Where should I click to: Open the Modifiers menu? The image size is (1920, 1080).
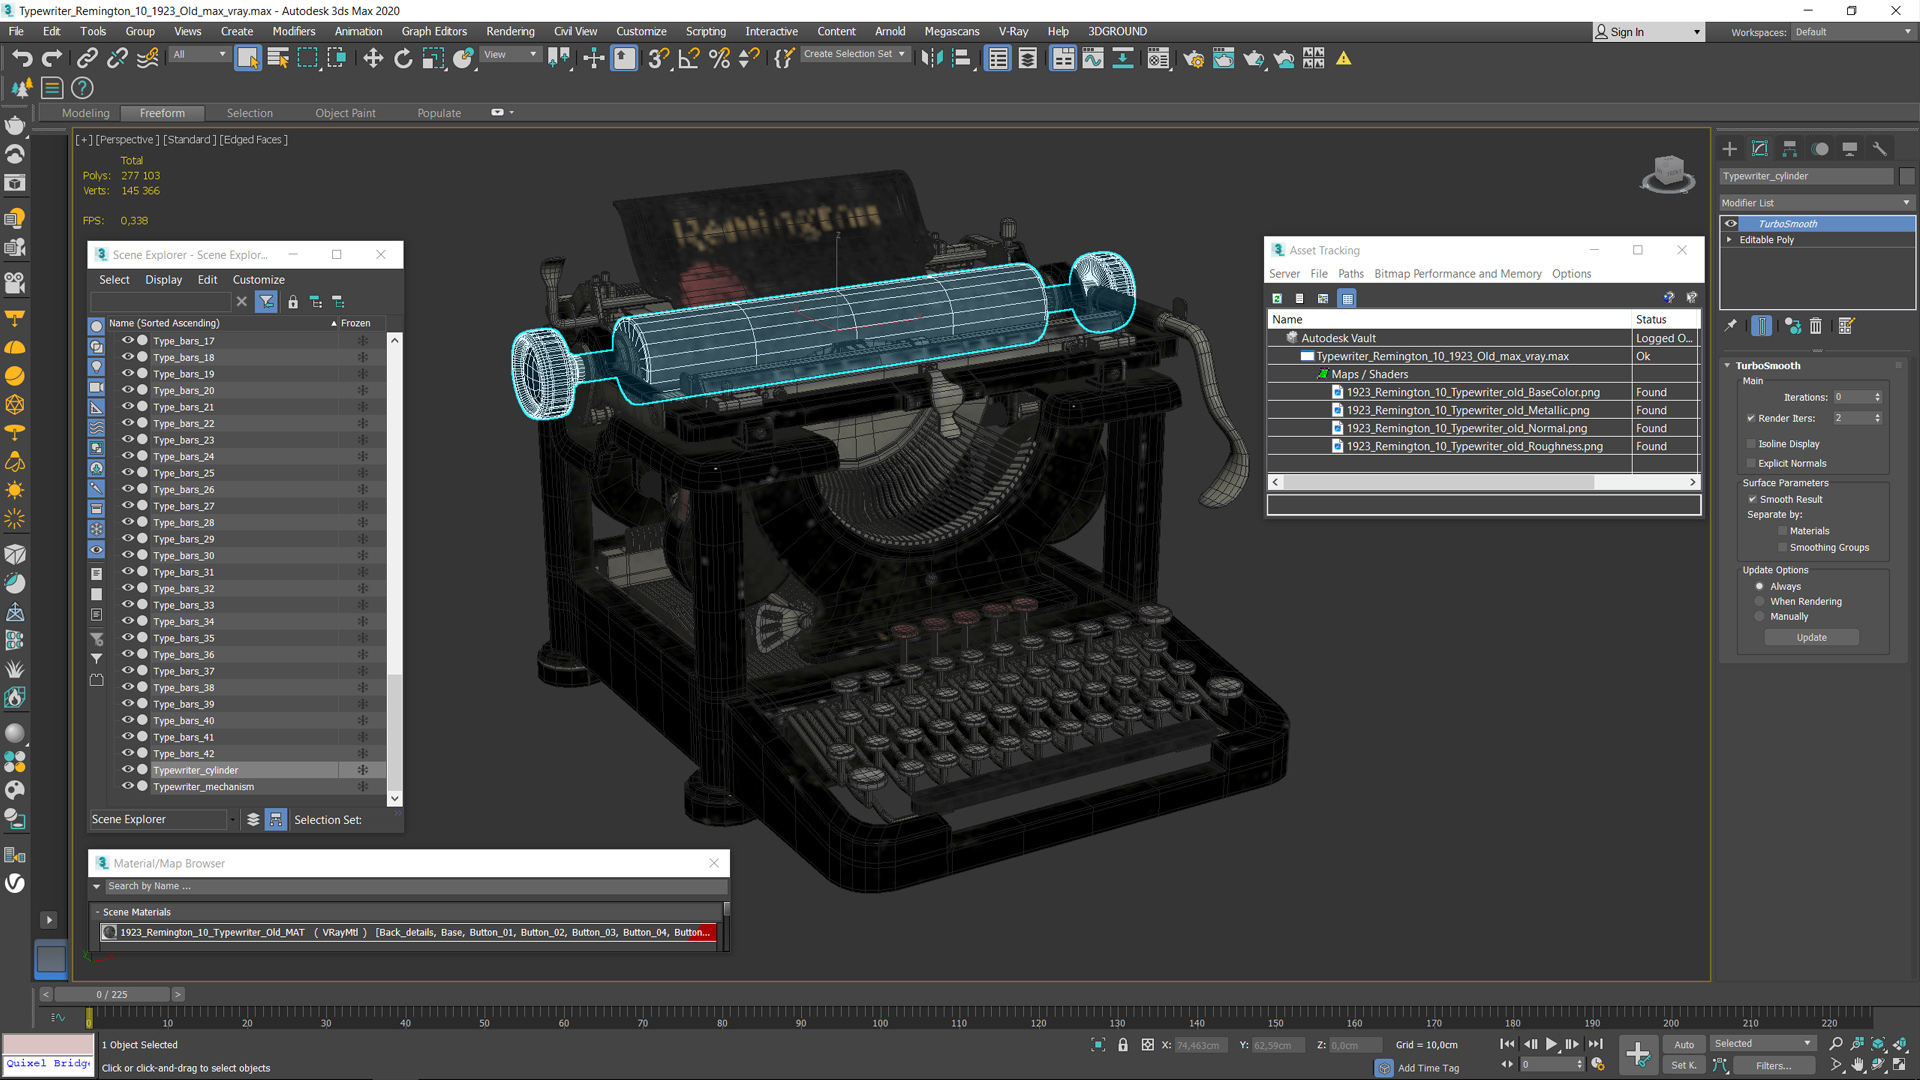294,31
